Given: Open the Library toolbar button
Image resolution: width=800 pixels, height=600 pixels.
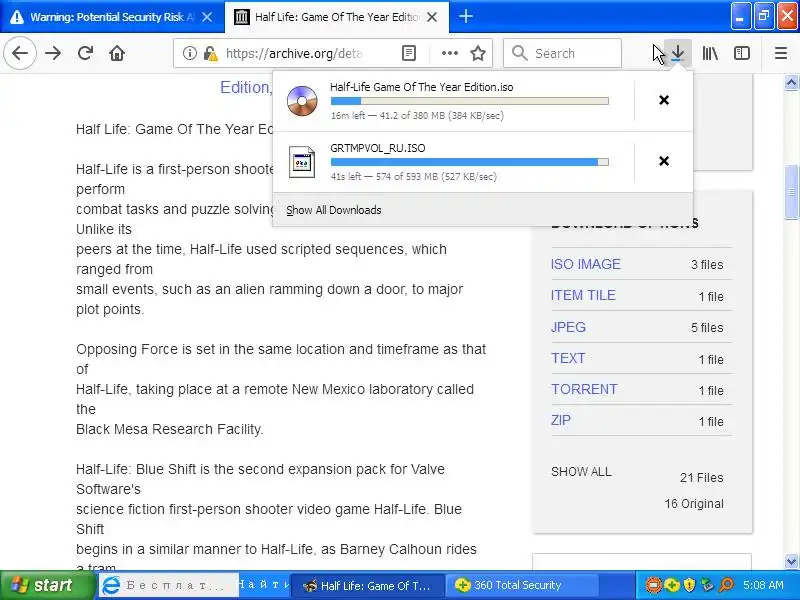Looking at the screenshot, I should 710,53.
